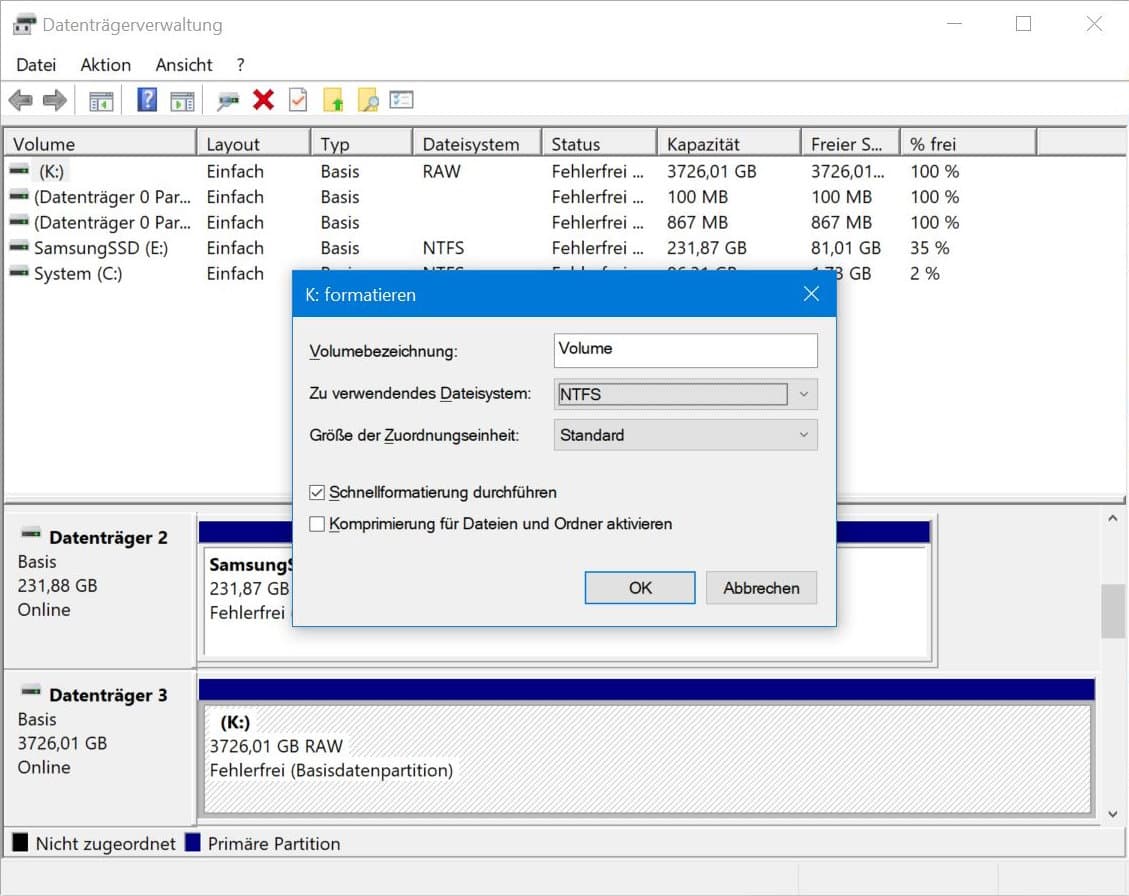Click the Abbrechen button
Image resolution: width=1129 pixels, height=896 pixels.
(761, 588)
